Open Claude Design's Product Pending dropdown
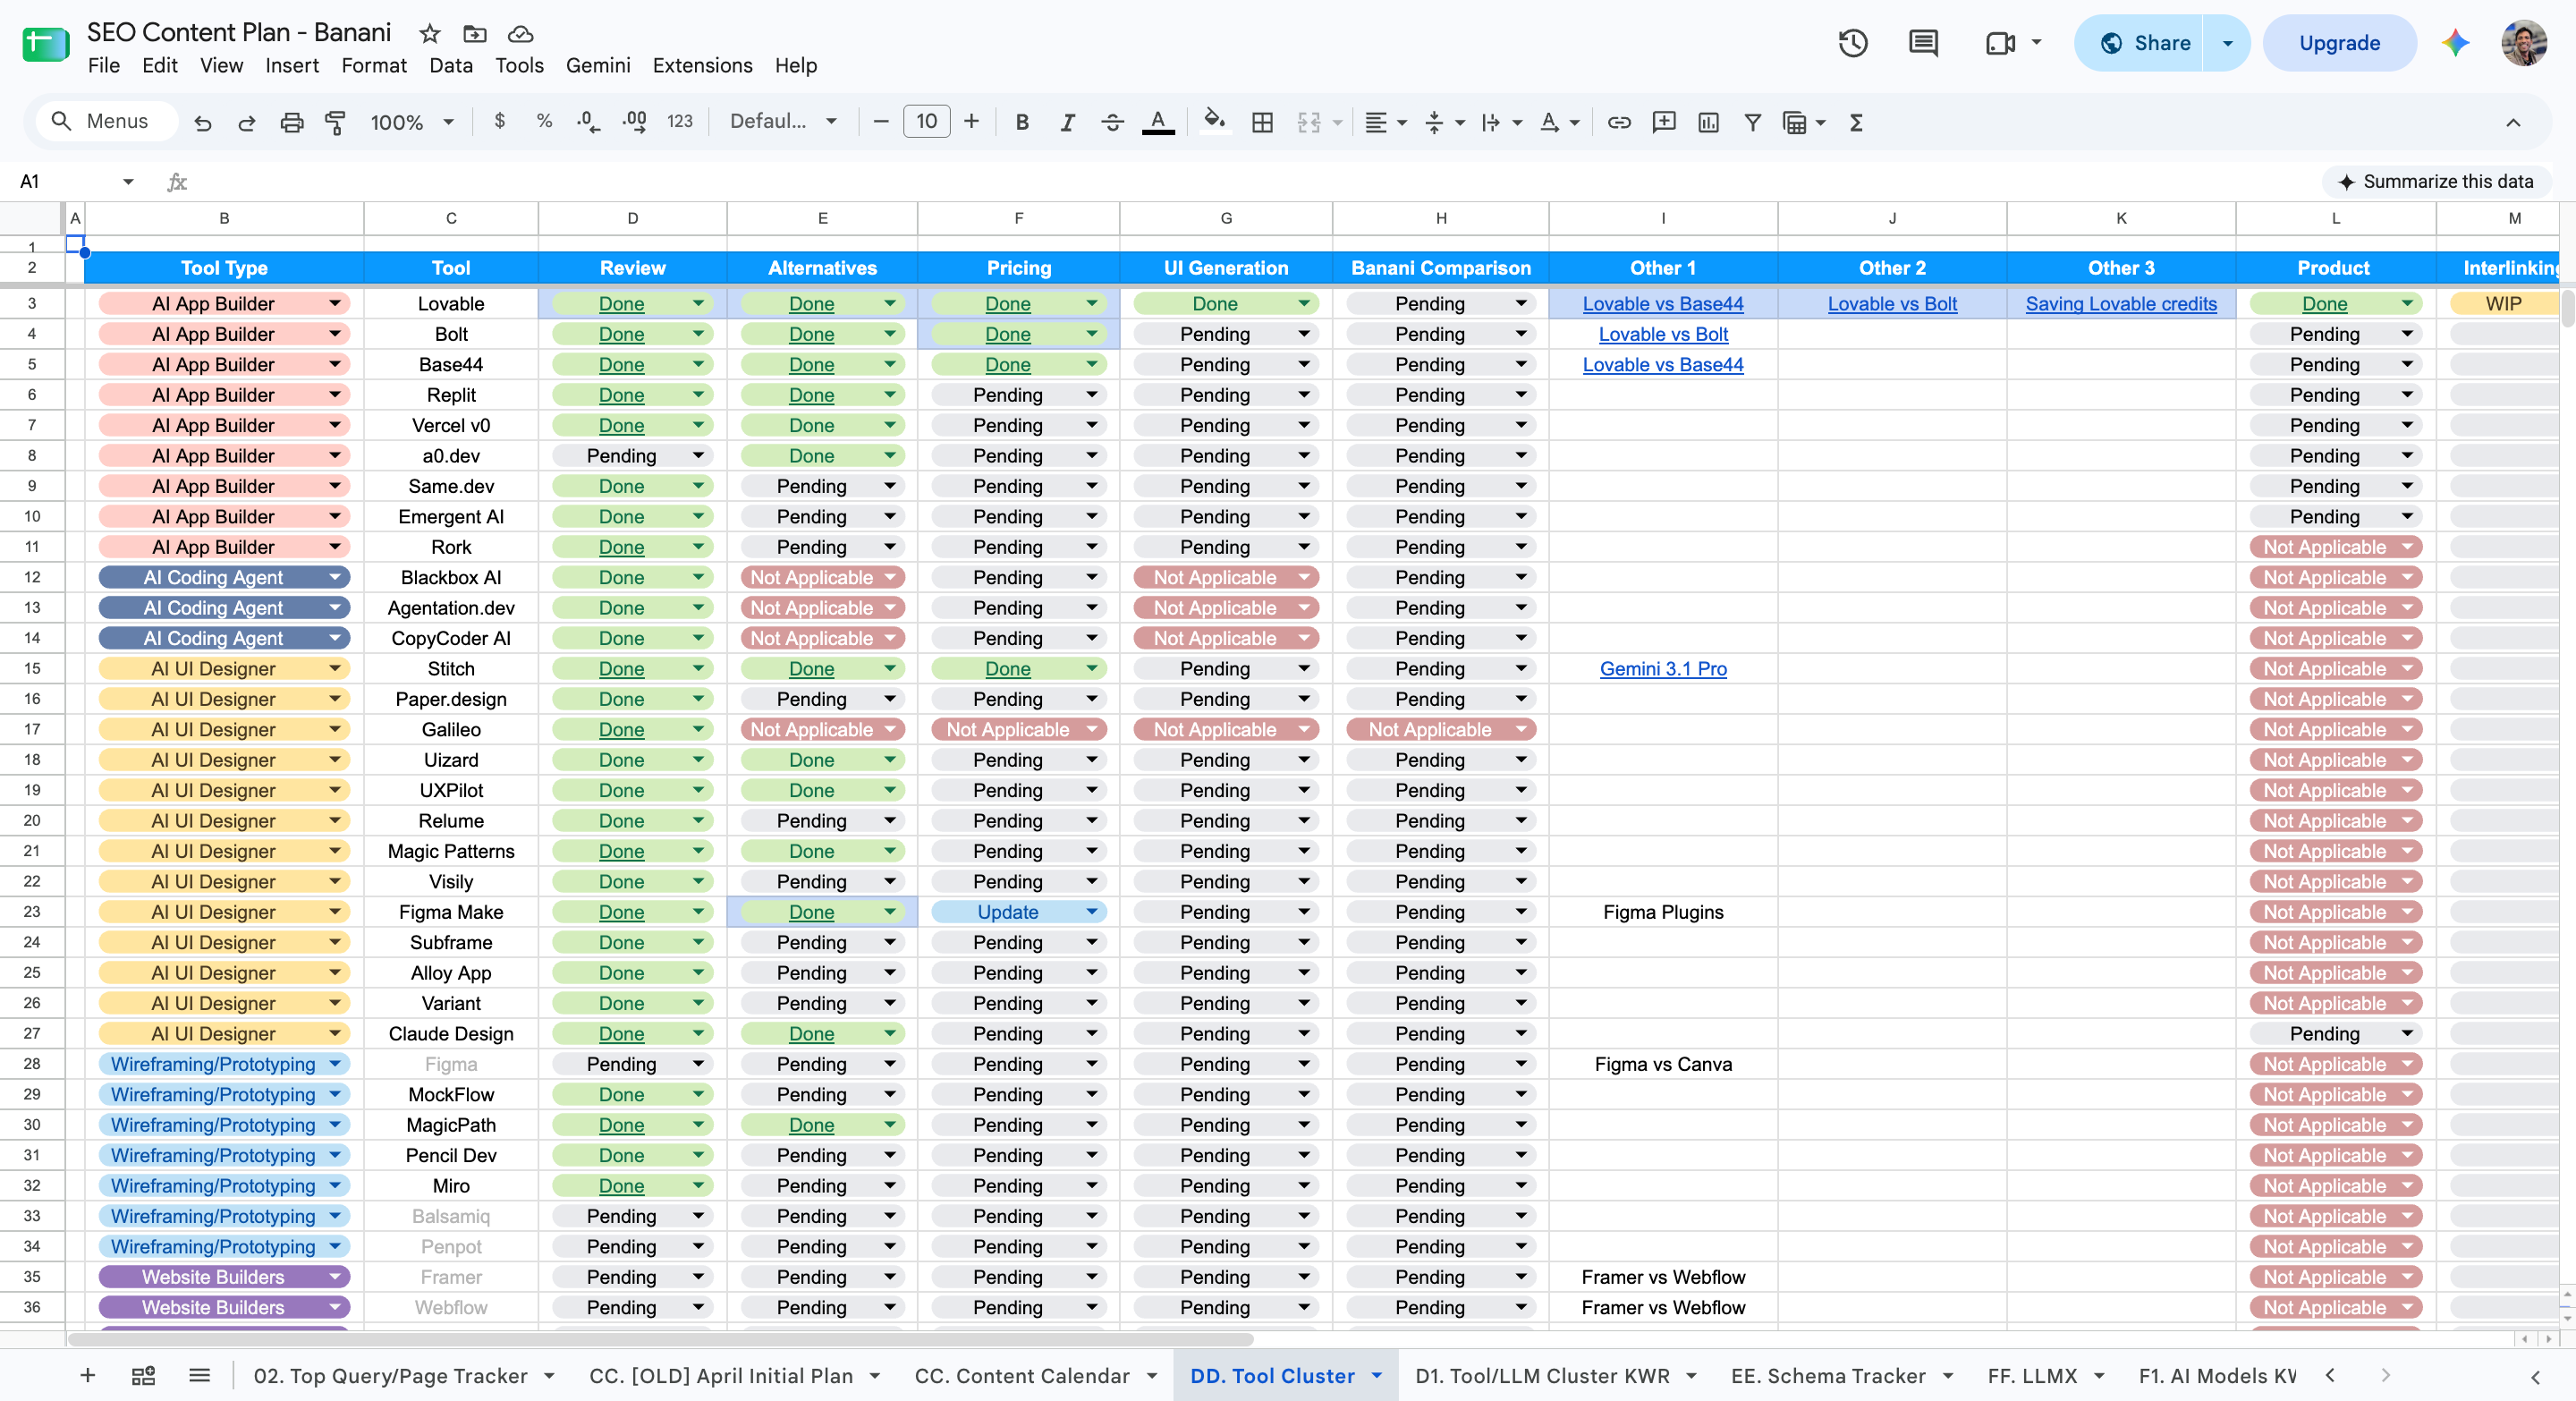The image size is (2576, 1401). click(2407, 1033)
